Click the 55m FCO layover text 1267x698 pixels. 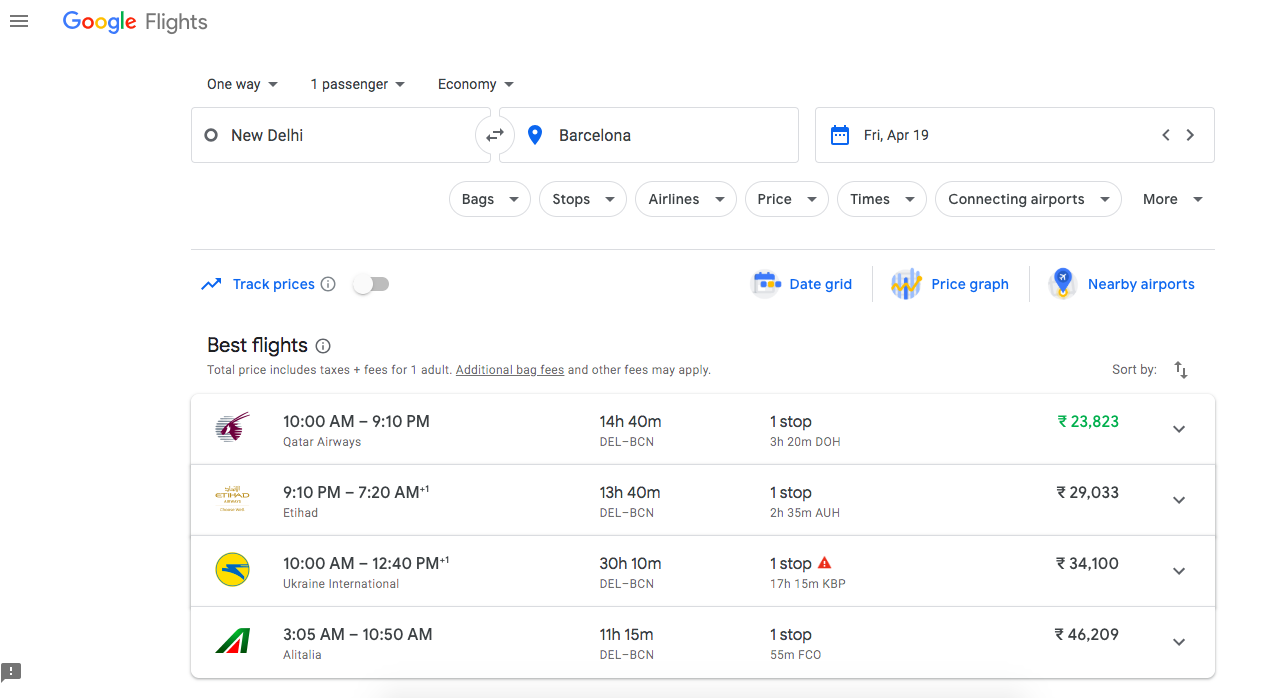(x=796, y=655)
